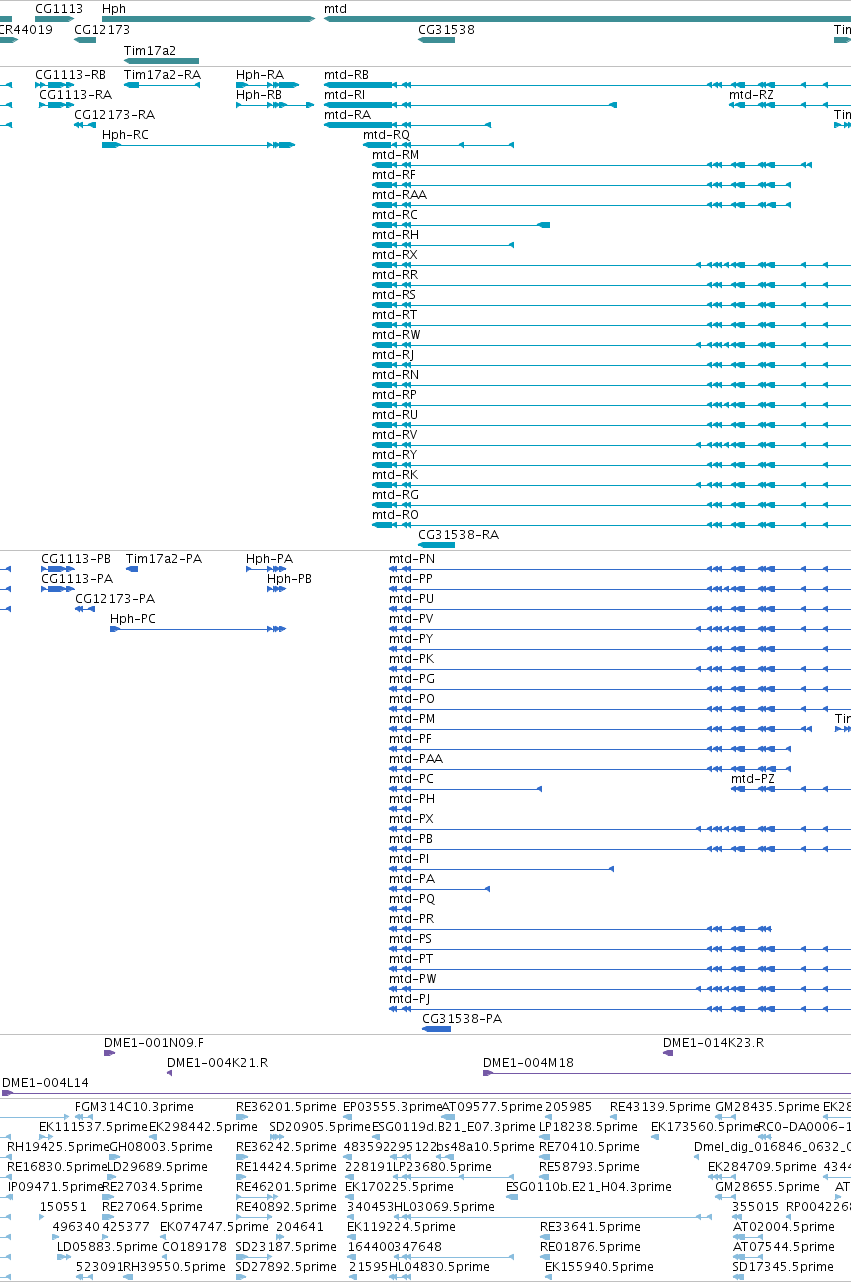
Task: Open transcript mtd-RC
Action: click(x=395, y=215)
